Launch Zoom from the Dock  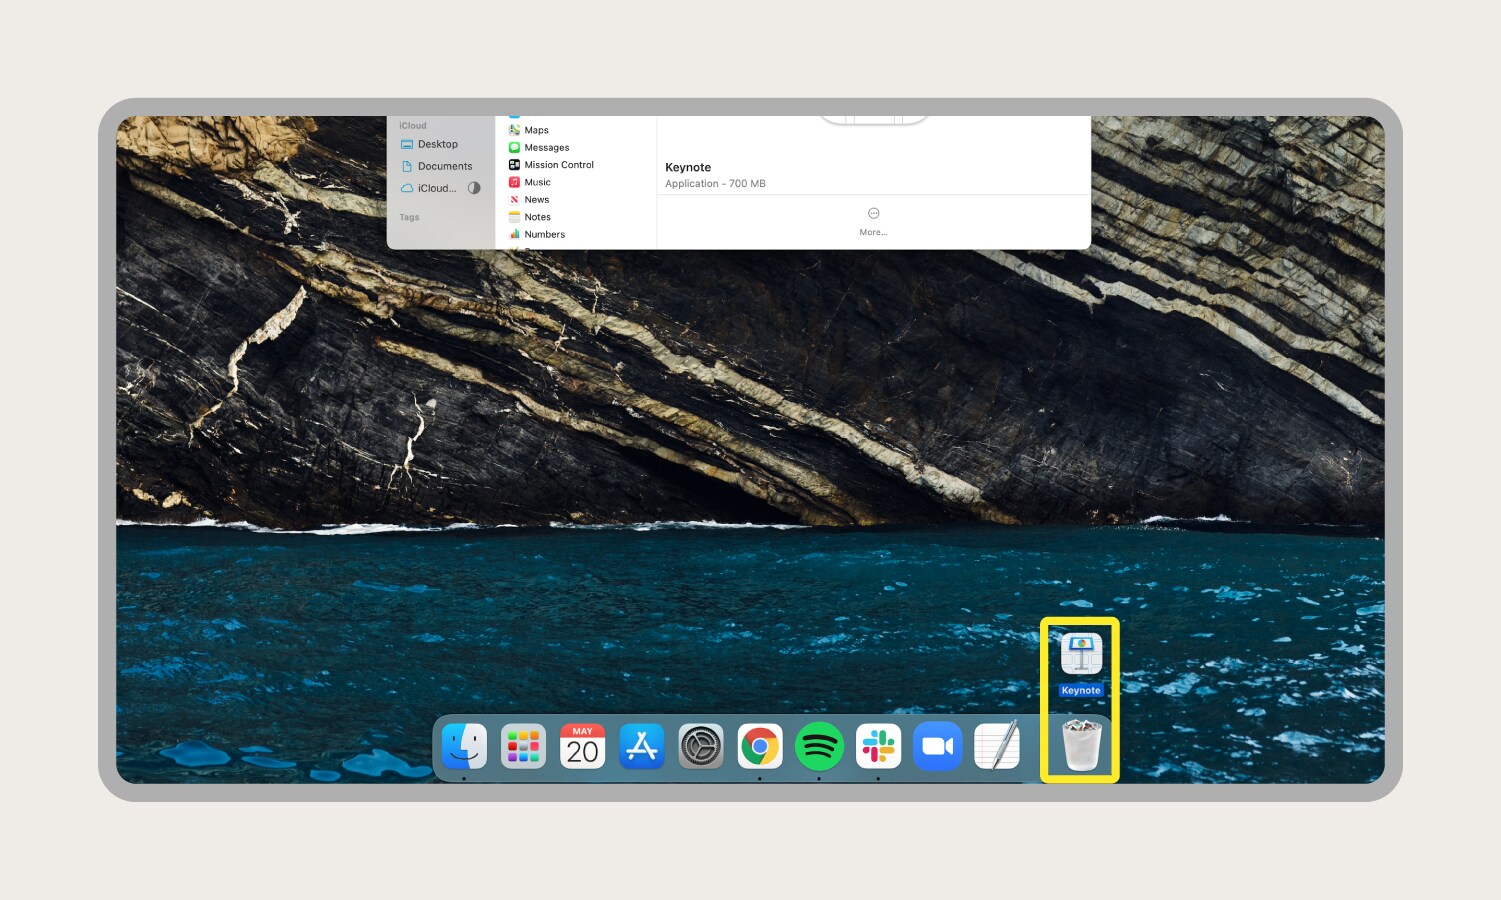click(937, 746)
